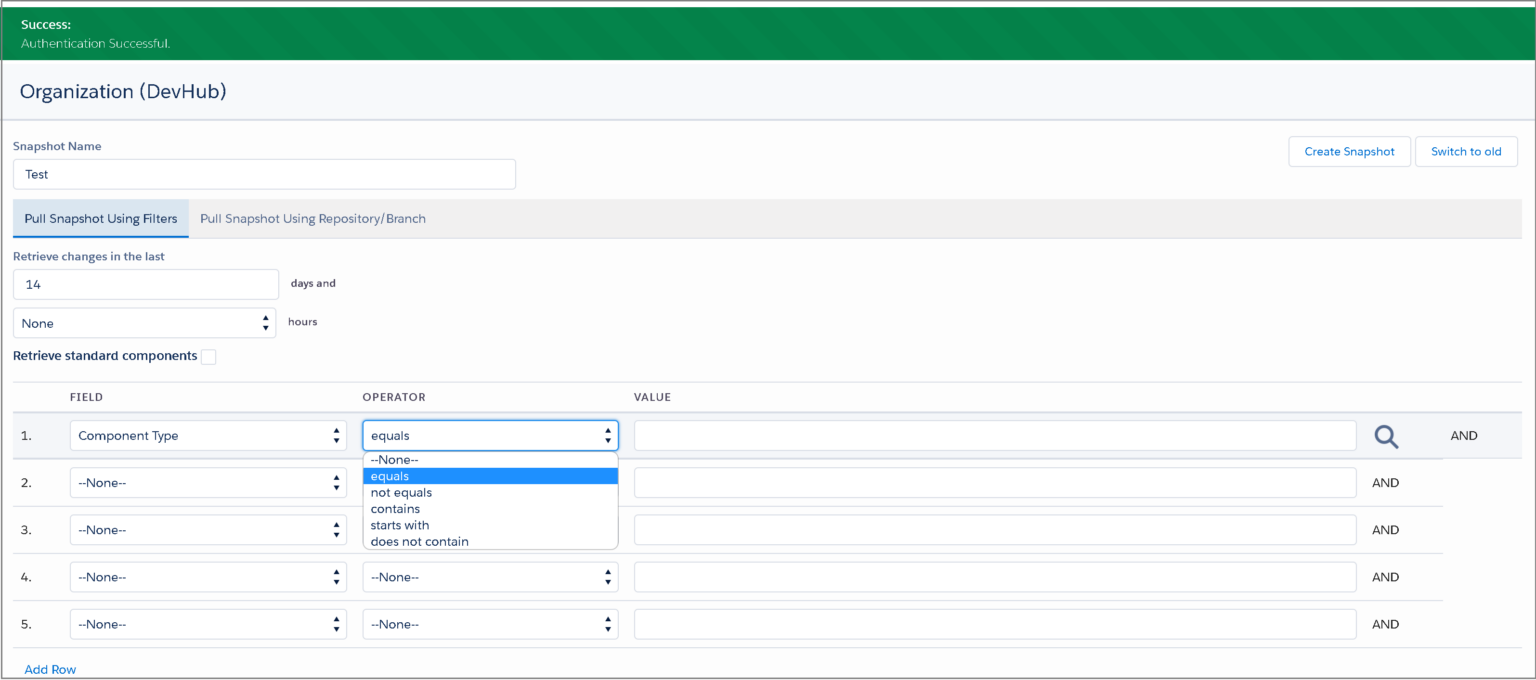
Task: Switch to the Pull Snapshot Using Repository/Branch tab
Action: point(312,218)
